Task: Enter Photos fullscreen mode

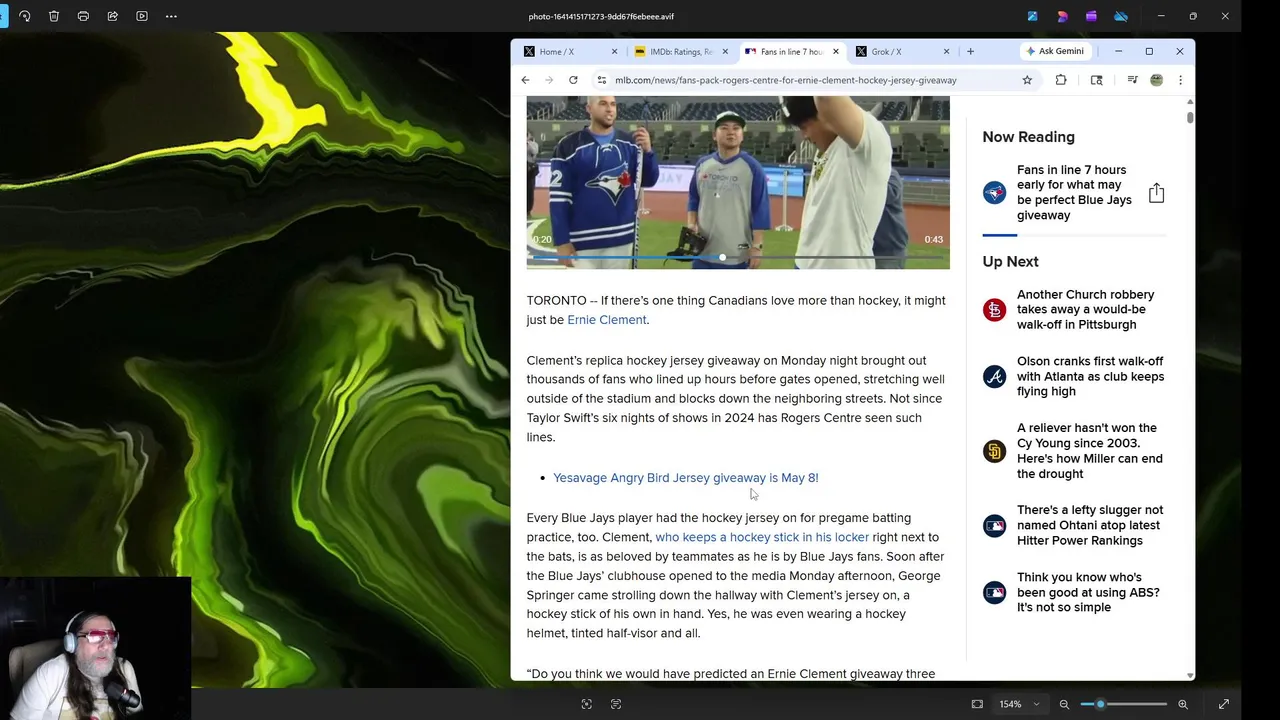Action: tap(1223, 704)
